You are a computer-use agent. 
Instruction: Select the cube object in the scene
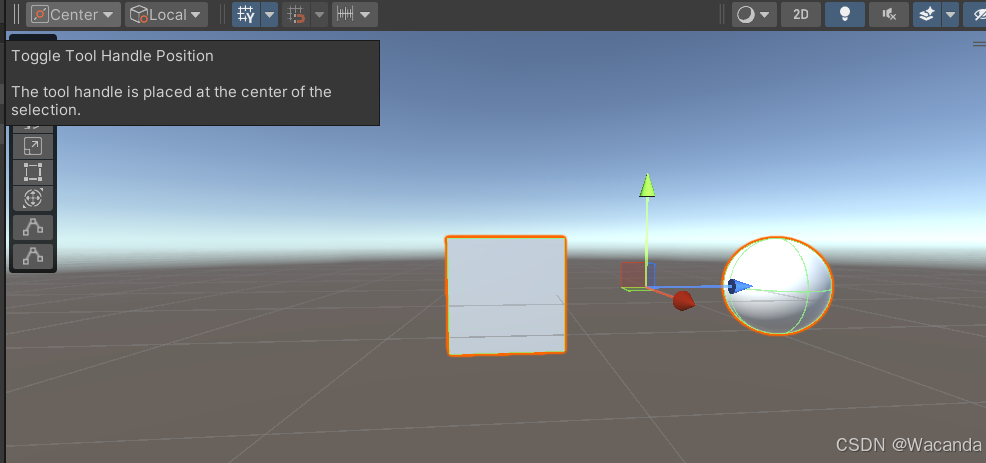click(506, 296)
